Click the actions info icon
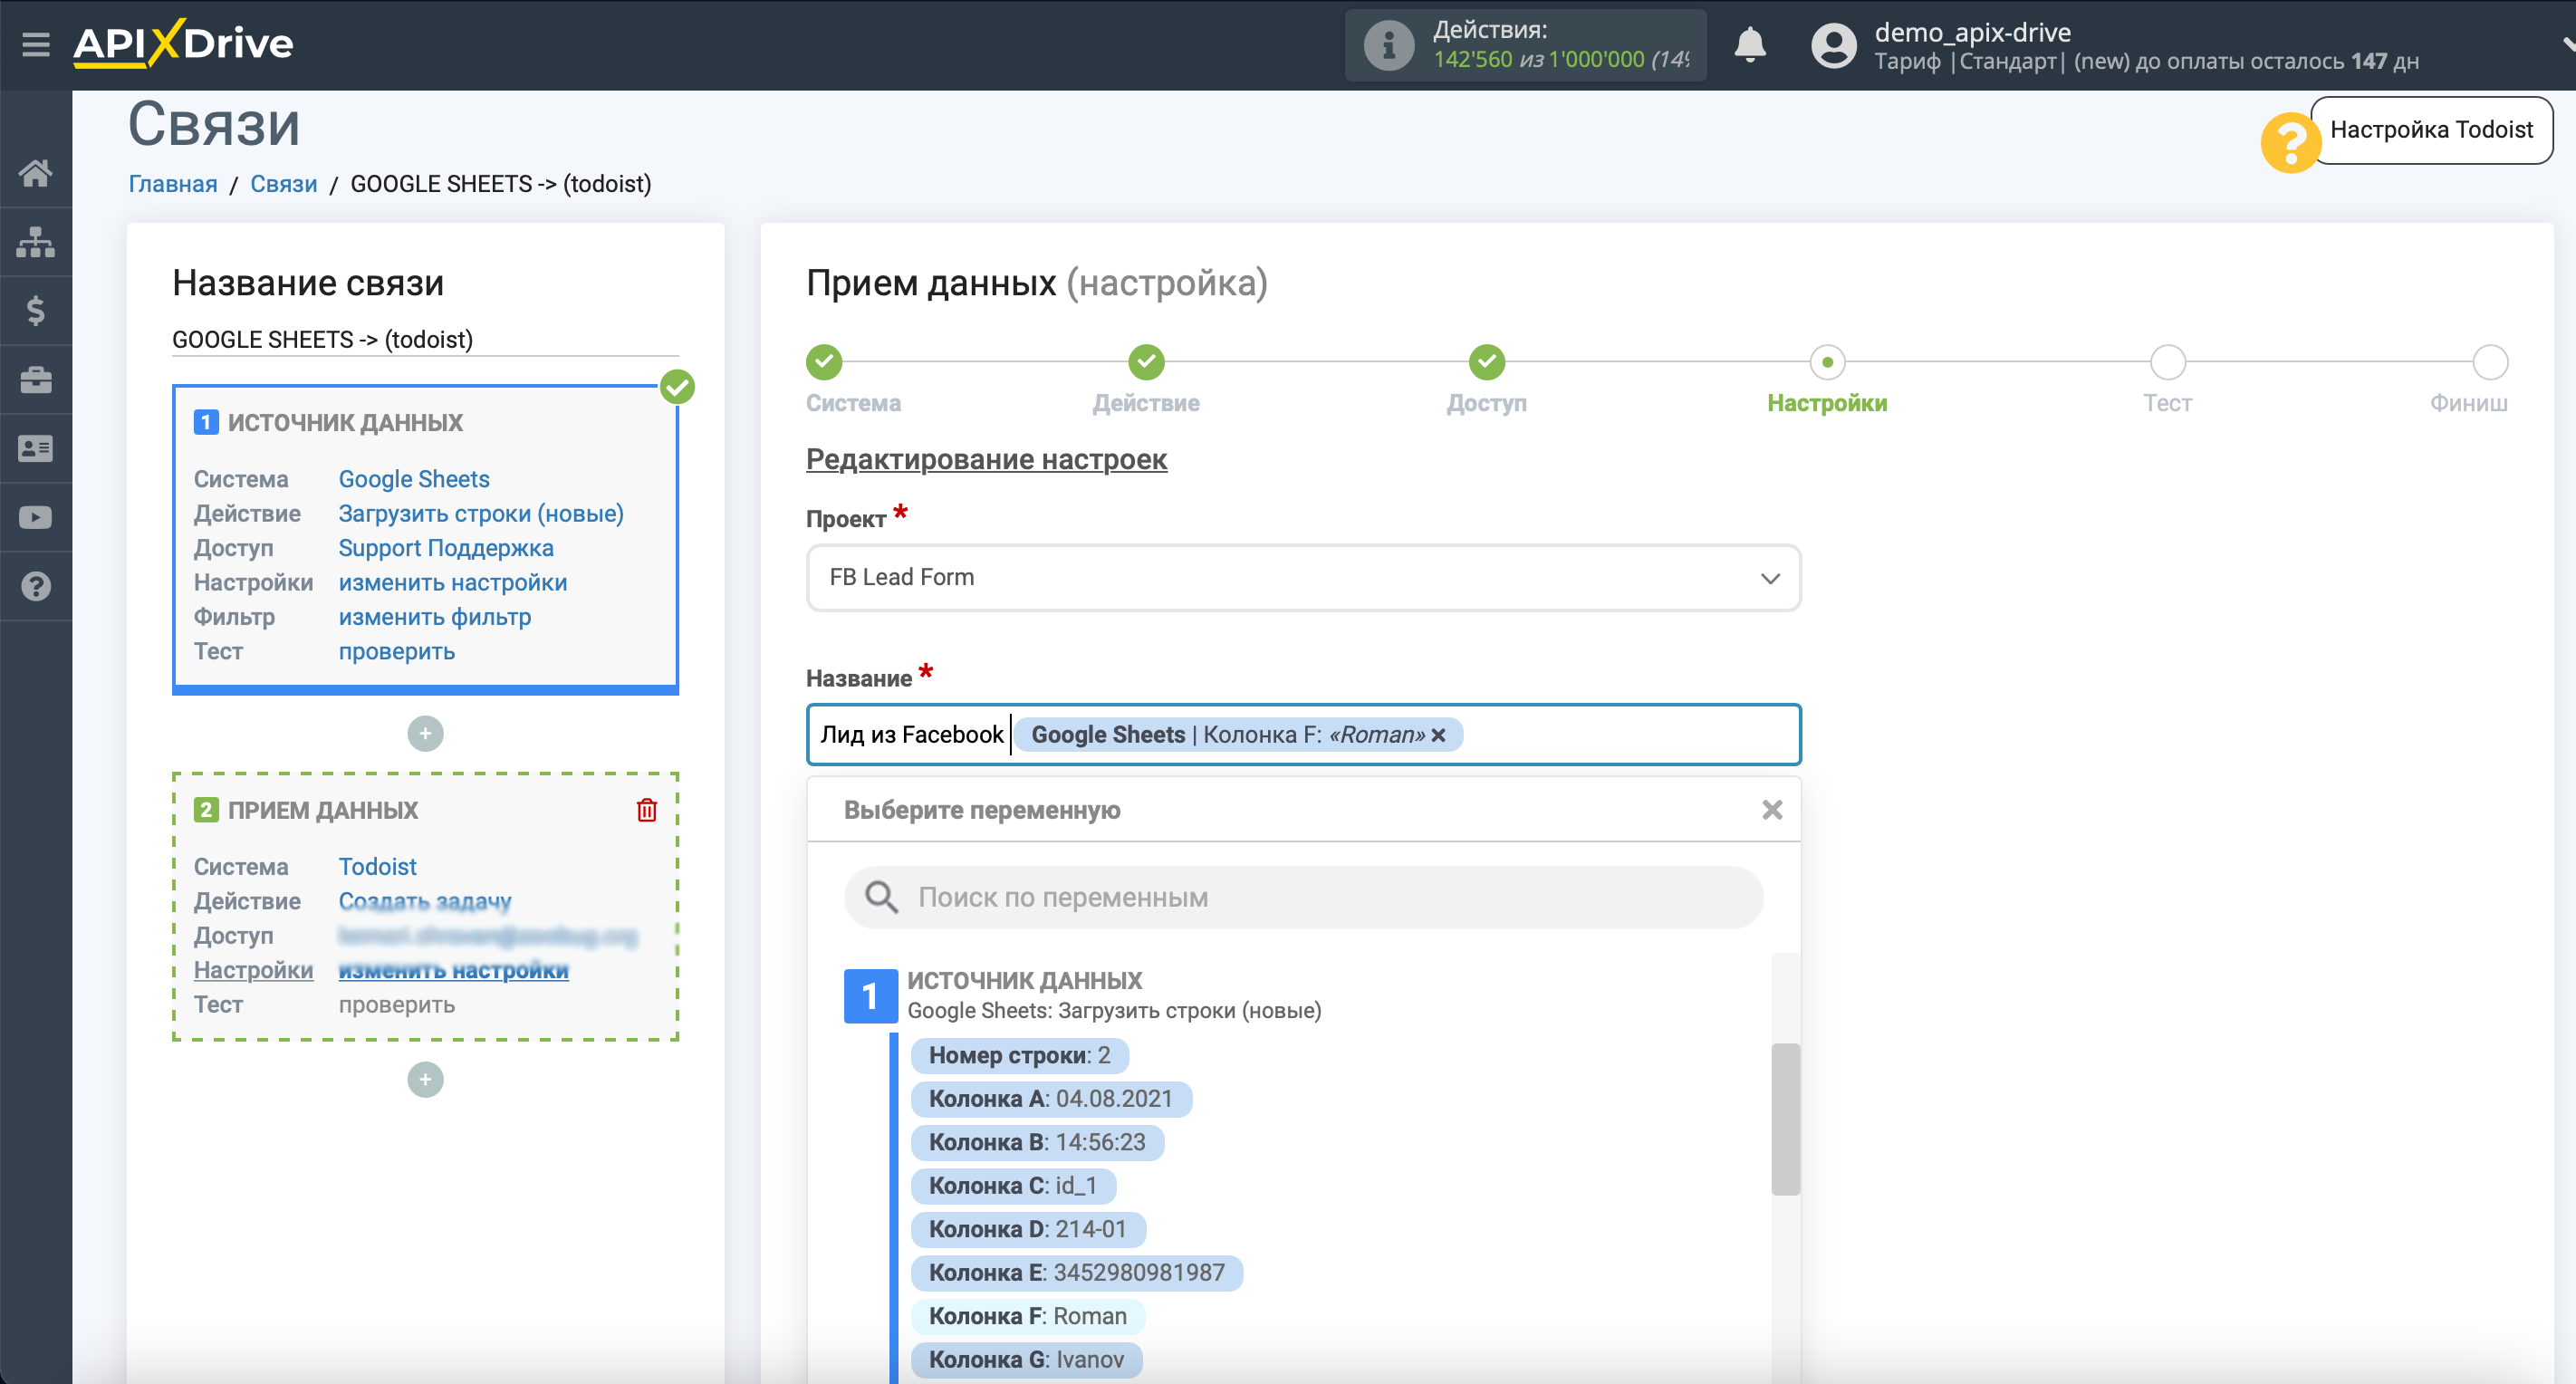This screenshot has width=2576, height=1384. pos(1389,45)
